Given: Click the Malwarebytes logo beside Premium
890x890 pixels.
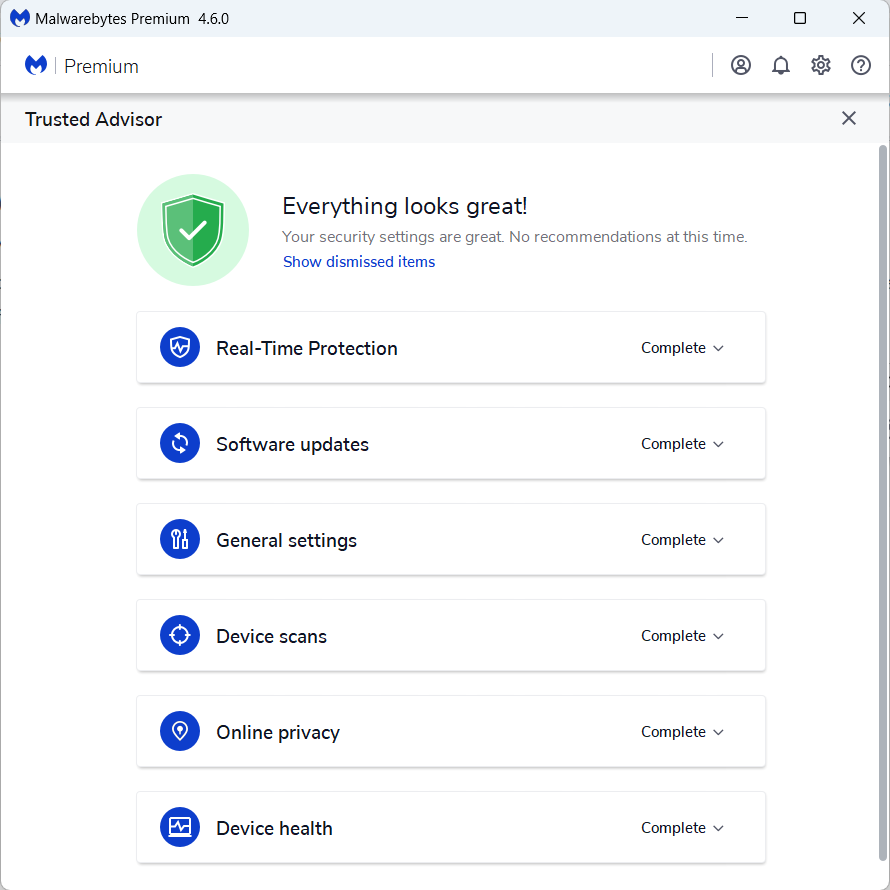Looking at the screenshot, I should click(36, 65).
